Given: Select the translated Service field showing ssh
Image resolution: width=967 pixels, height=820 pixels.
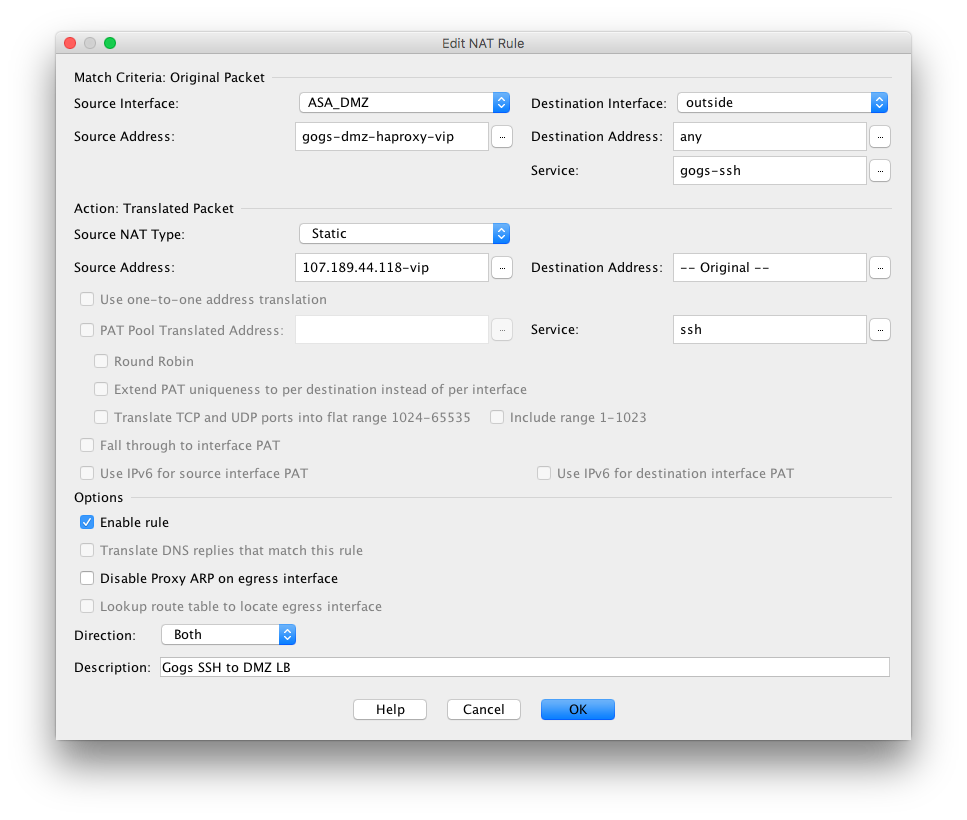Looking at the screenshot, I should pos(769,330).
